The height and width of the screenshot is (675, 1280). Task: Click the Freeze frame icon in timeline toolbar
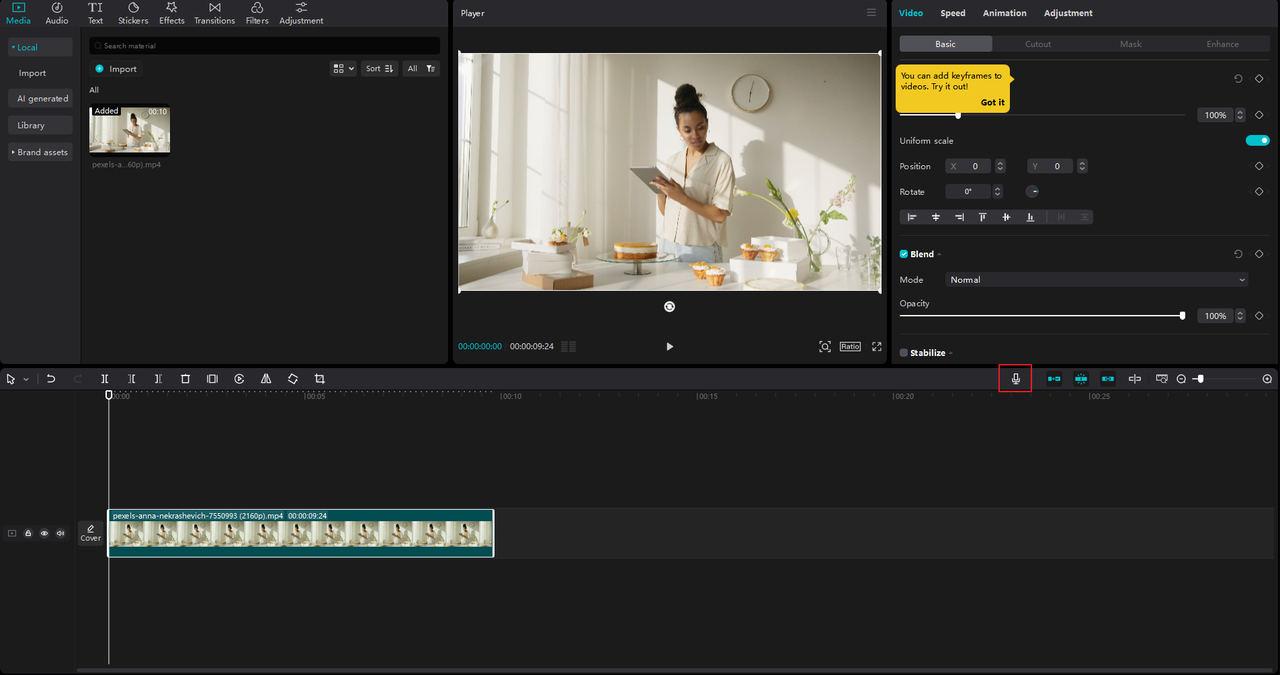click(x=212, y=379)
